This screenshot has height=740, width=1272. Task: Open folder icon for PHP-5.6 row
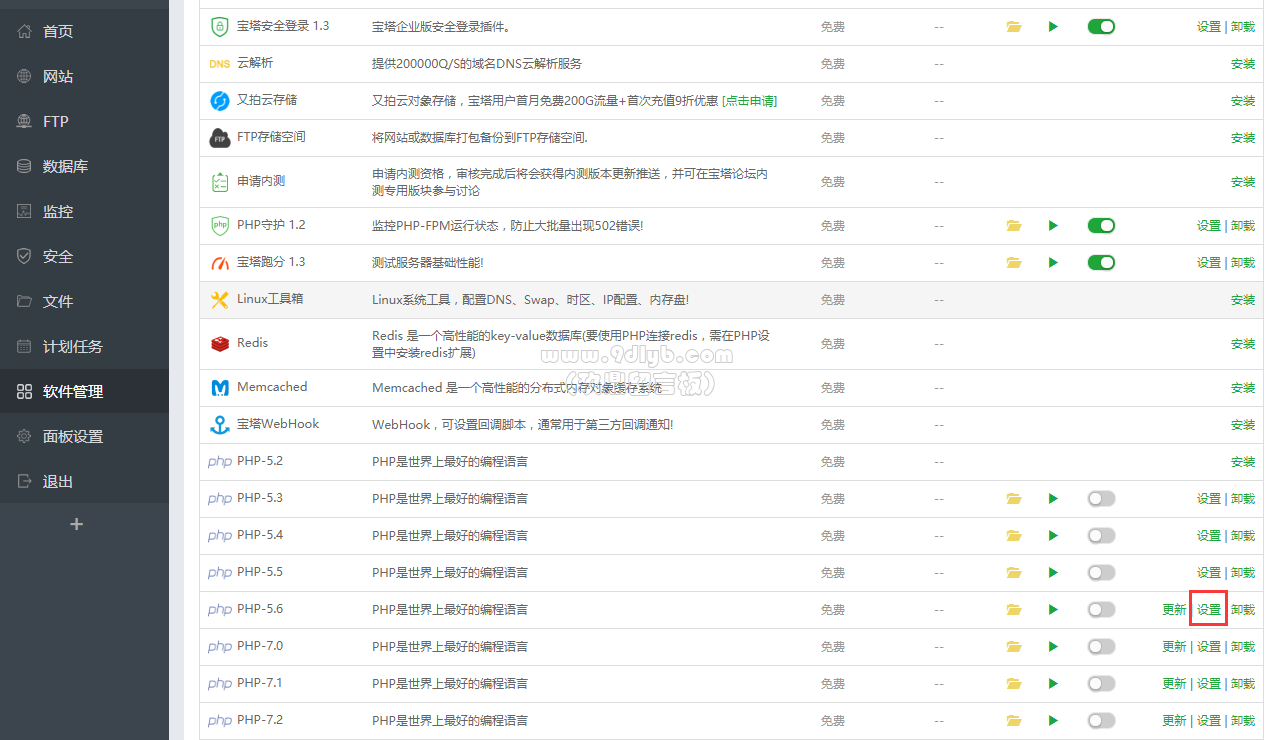click(x=1014, y=610)
